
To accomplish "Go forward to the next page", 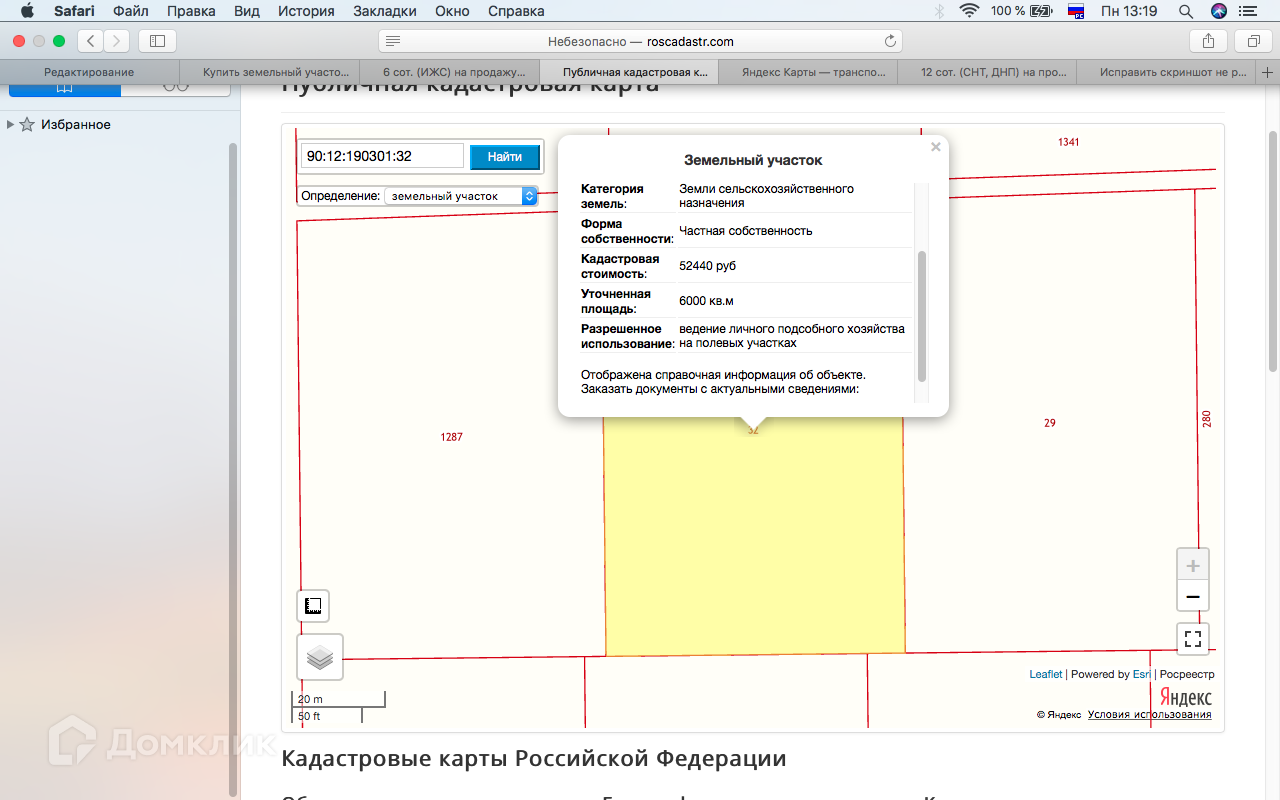I will [x=117, y=41].
